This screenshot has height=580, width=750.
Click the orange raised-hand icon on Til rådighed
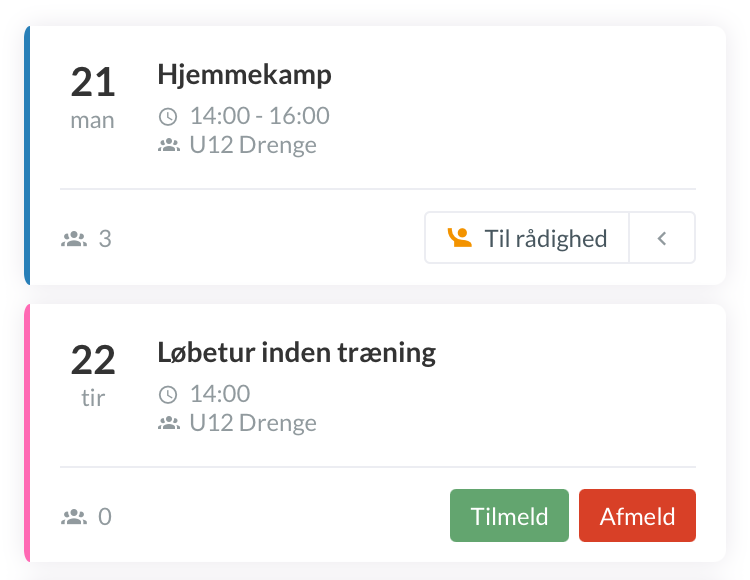(460, 238)
